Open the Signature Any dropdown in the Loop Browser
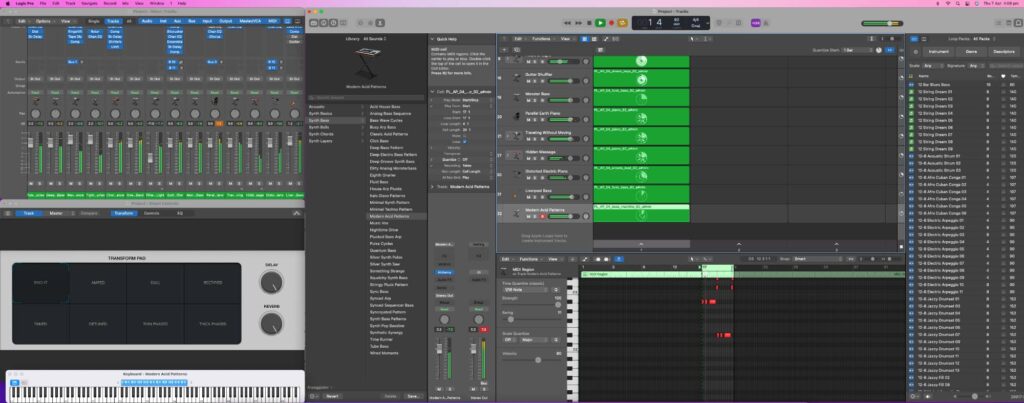 974,66
